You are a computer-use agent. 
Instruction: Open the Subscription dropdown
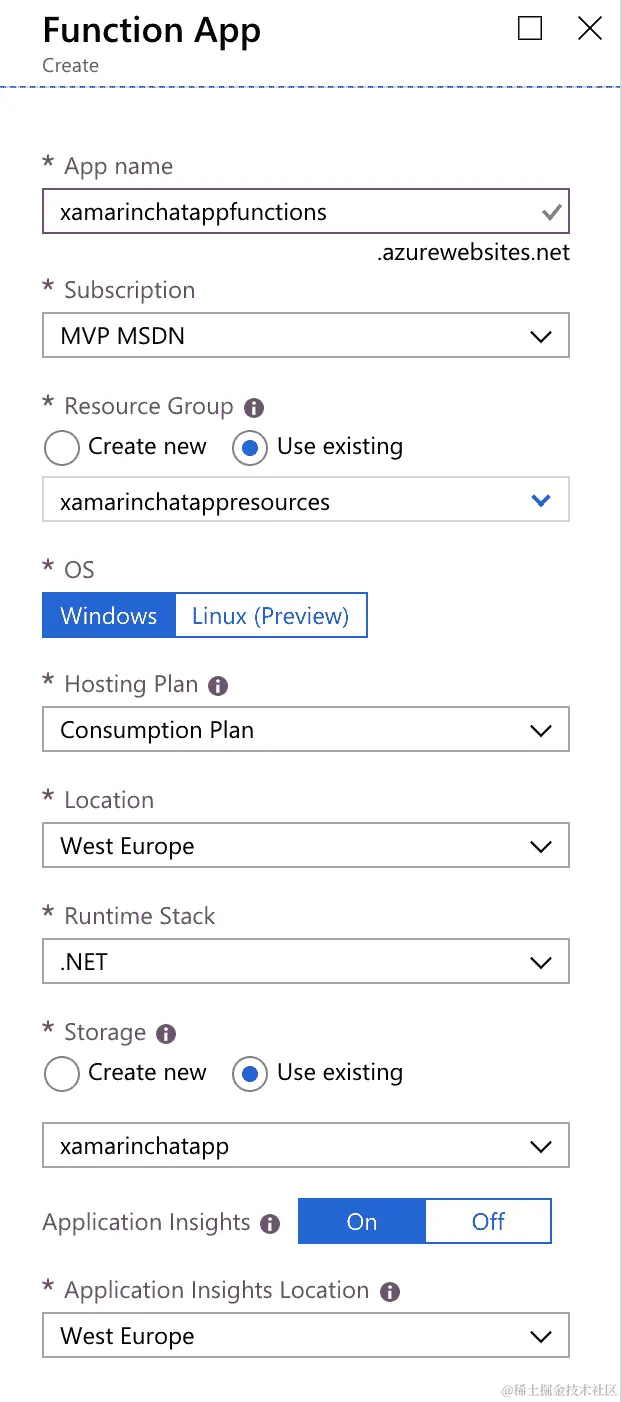305,336
